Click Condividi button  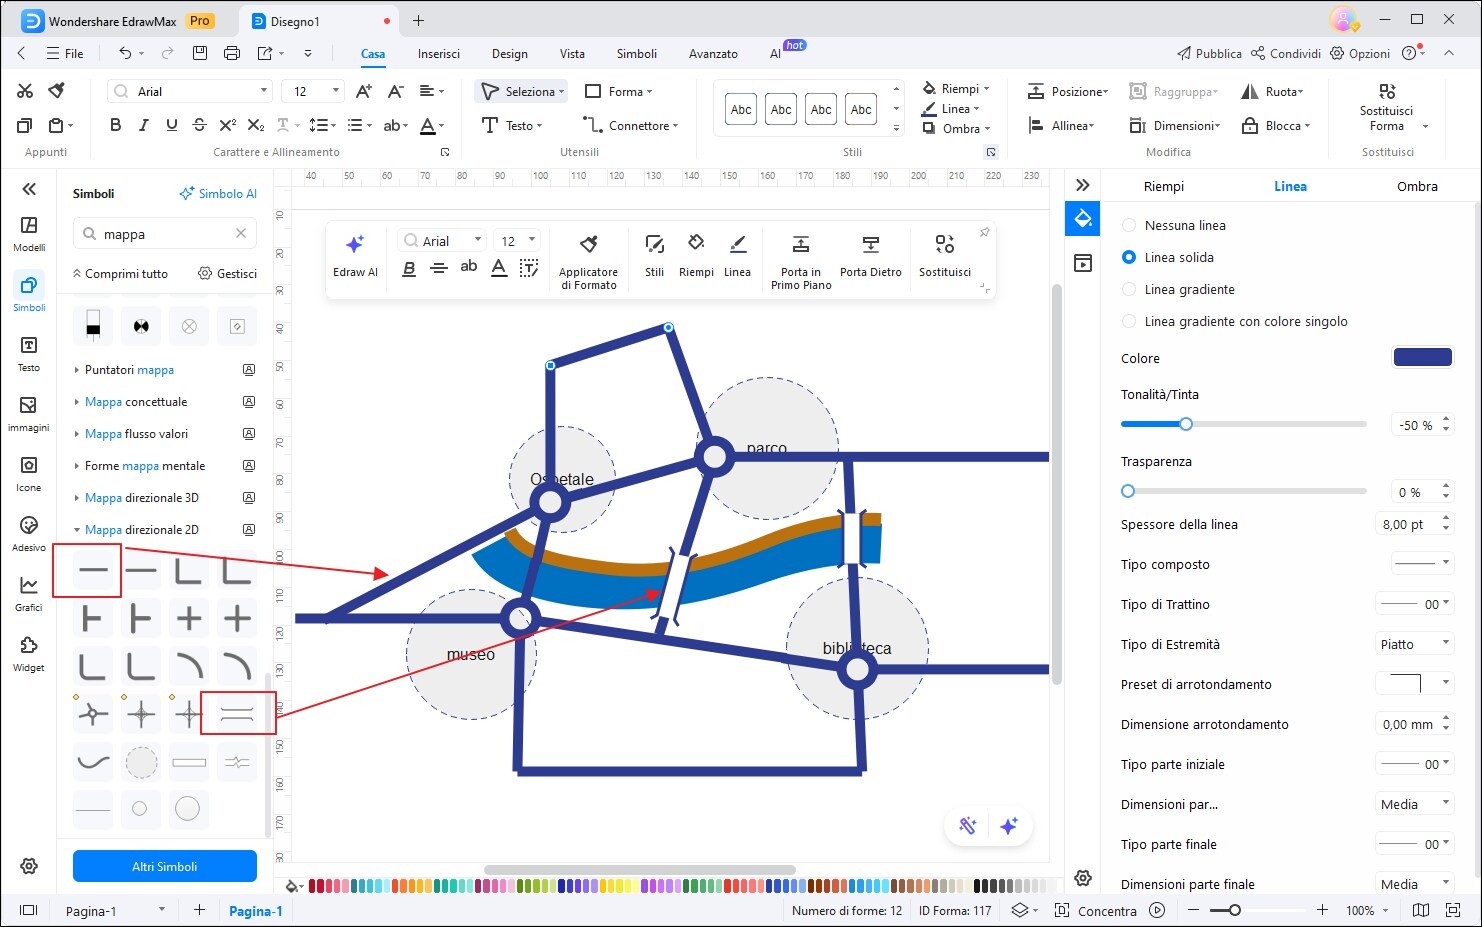[x=1286, y=53]
